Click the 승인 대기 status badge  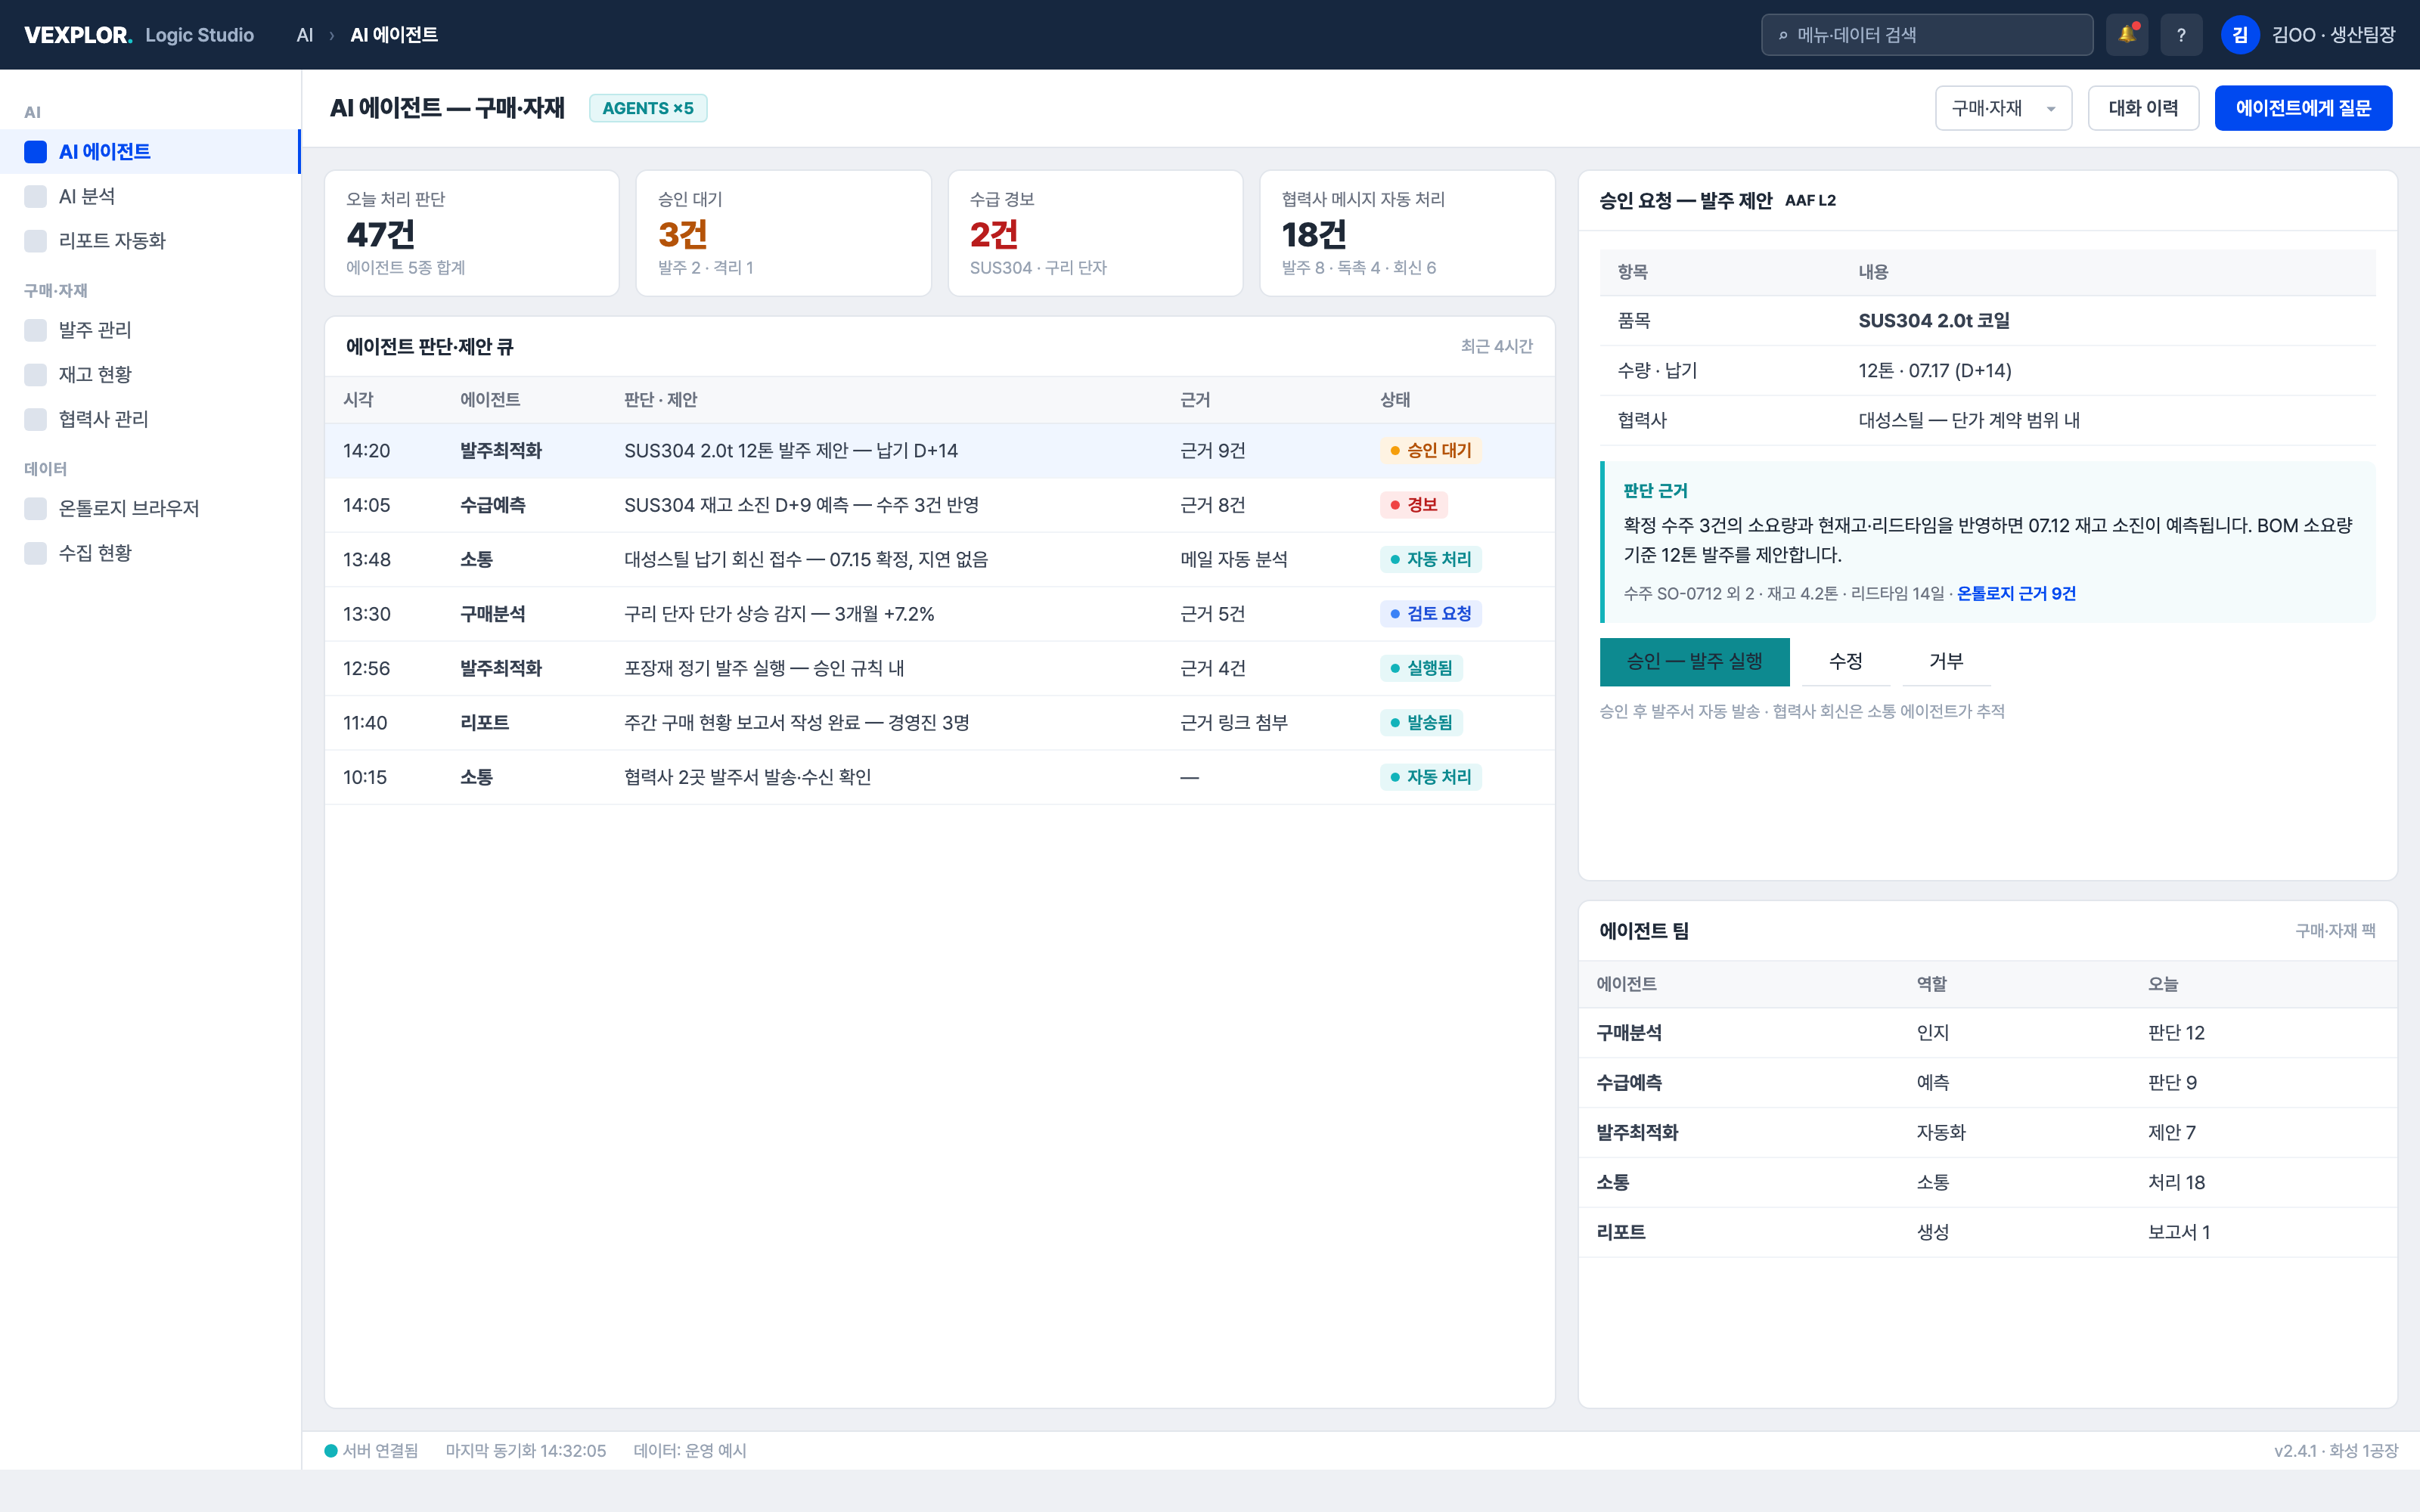1430,451
